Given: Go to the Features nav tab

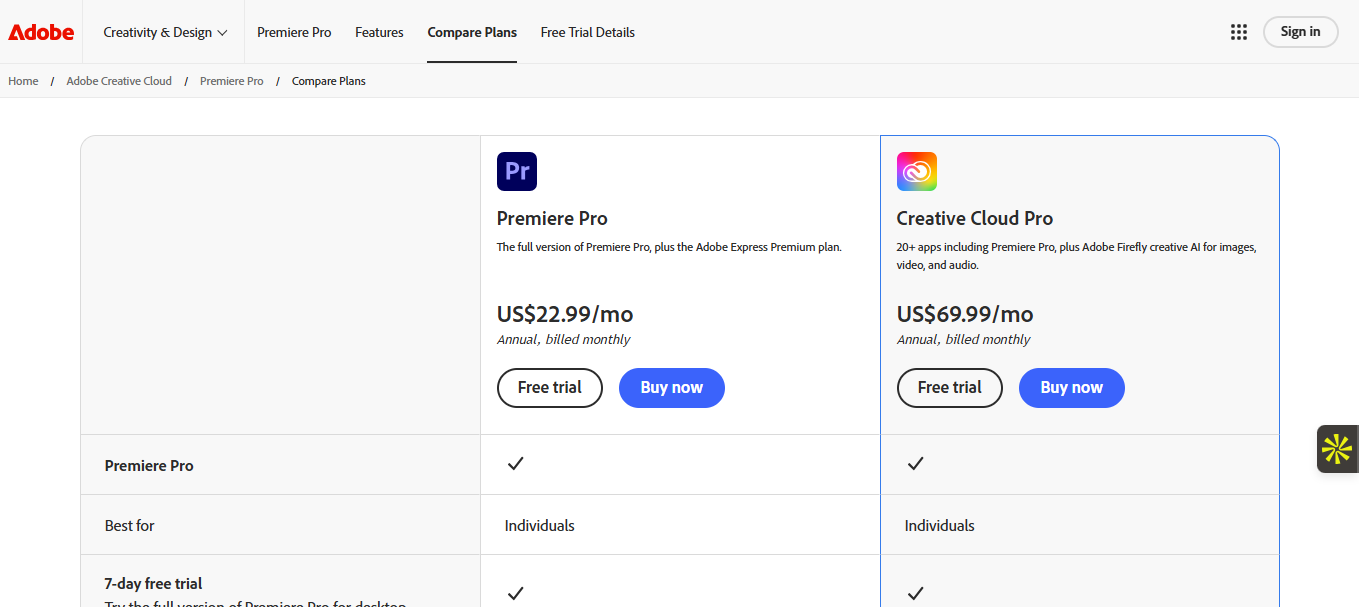Looking at the screenshot, I should click(379, 32).
